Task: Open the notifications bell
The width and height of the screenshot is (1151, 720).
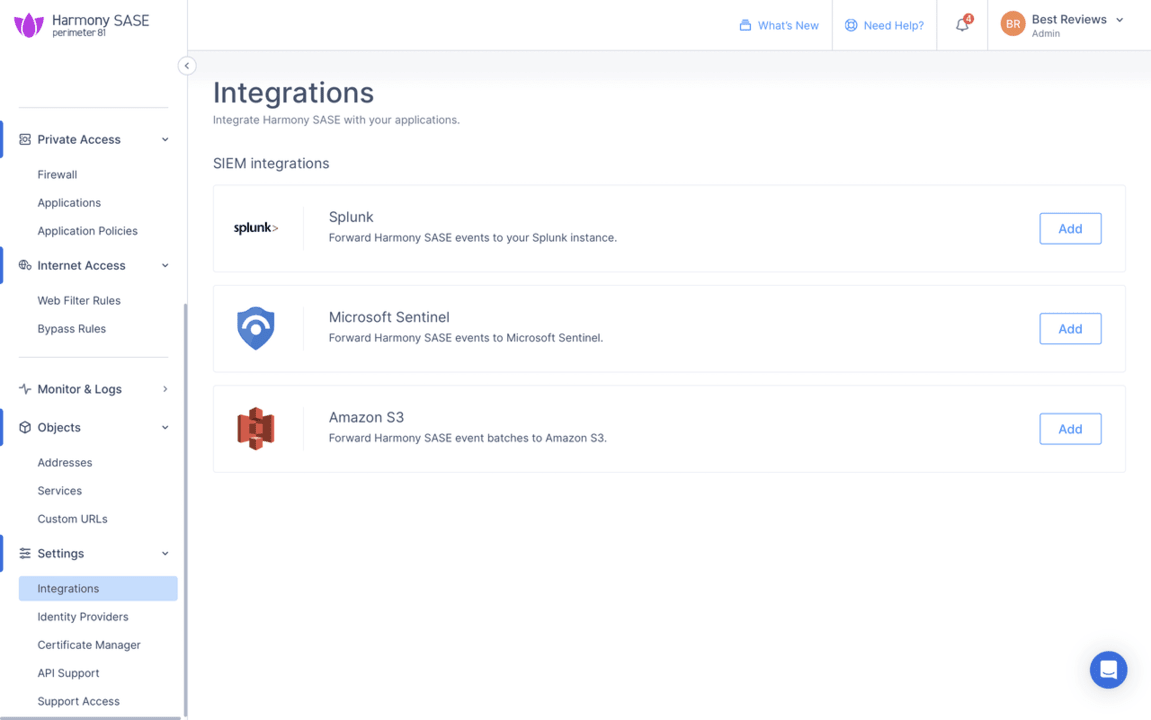Action: coord(961,24)
